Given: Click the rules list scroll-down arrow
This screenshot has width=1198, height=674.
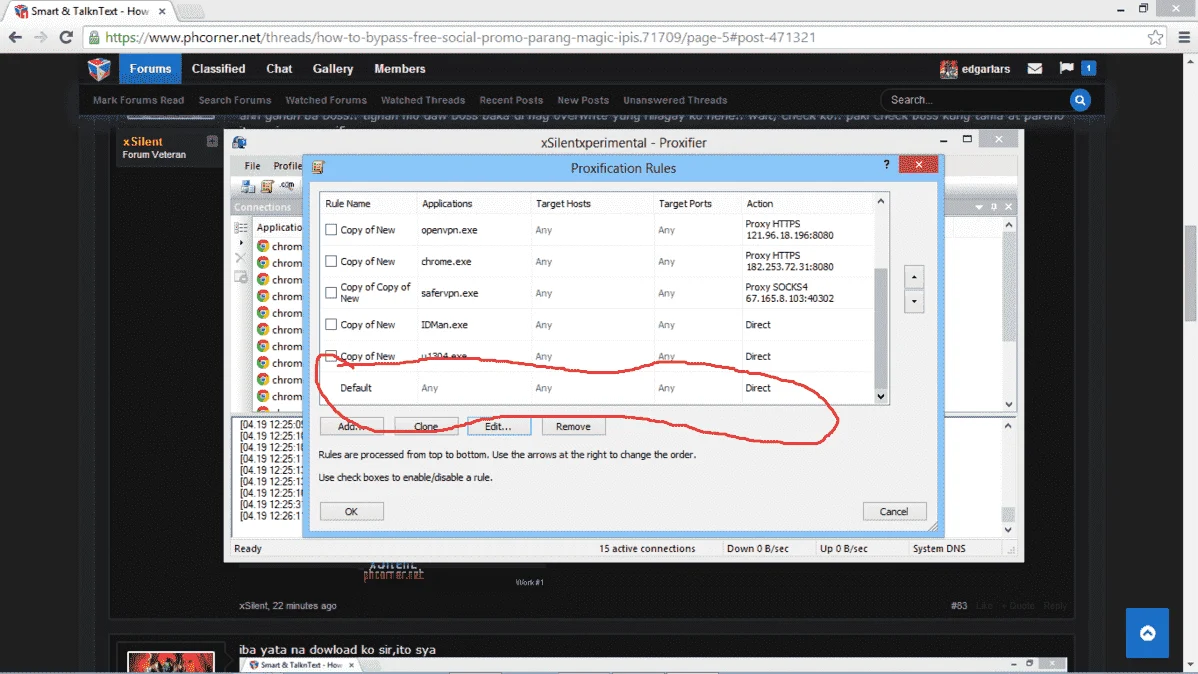Looking at the screenshot, I should point(880,396).
